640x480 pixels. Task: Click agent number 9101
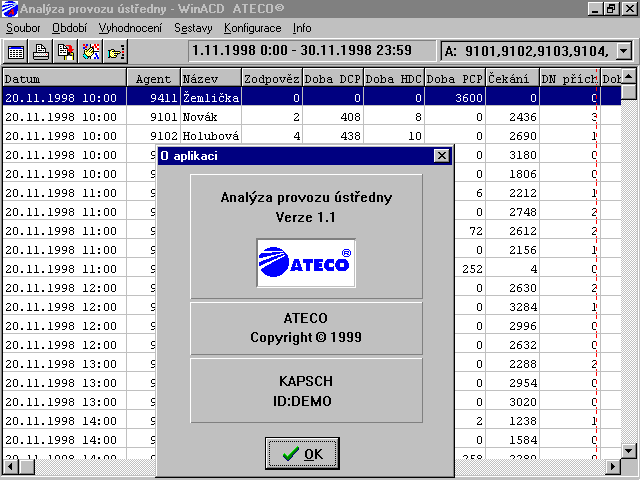pos(164,117)
